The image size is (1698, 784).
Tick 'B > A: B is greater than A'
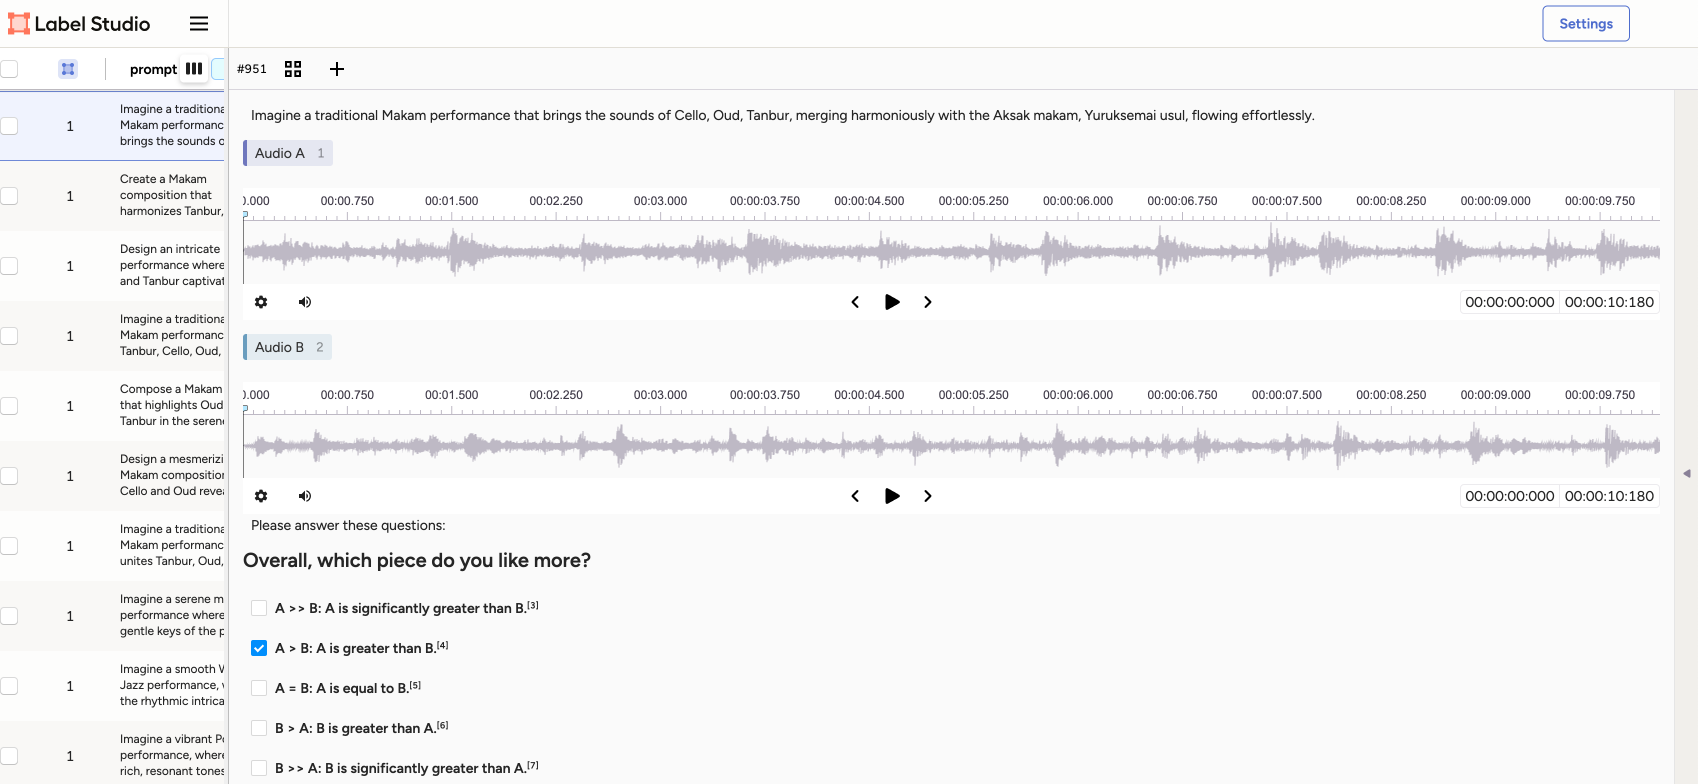click(259, 728)
